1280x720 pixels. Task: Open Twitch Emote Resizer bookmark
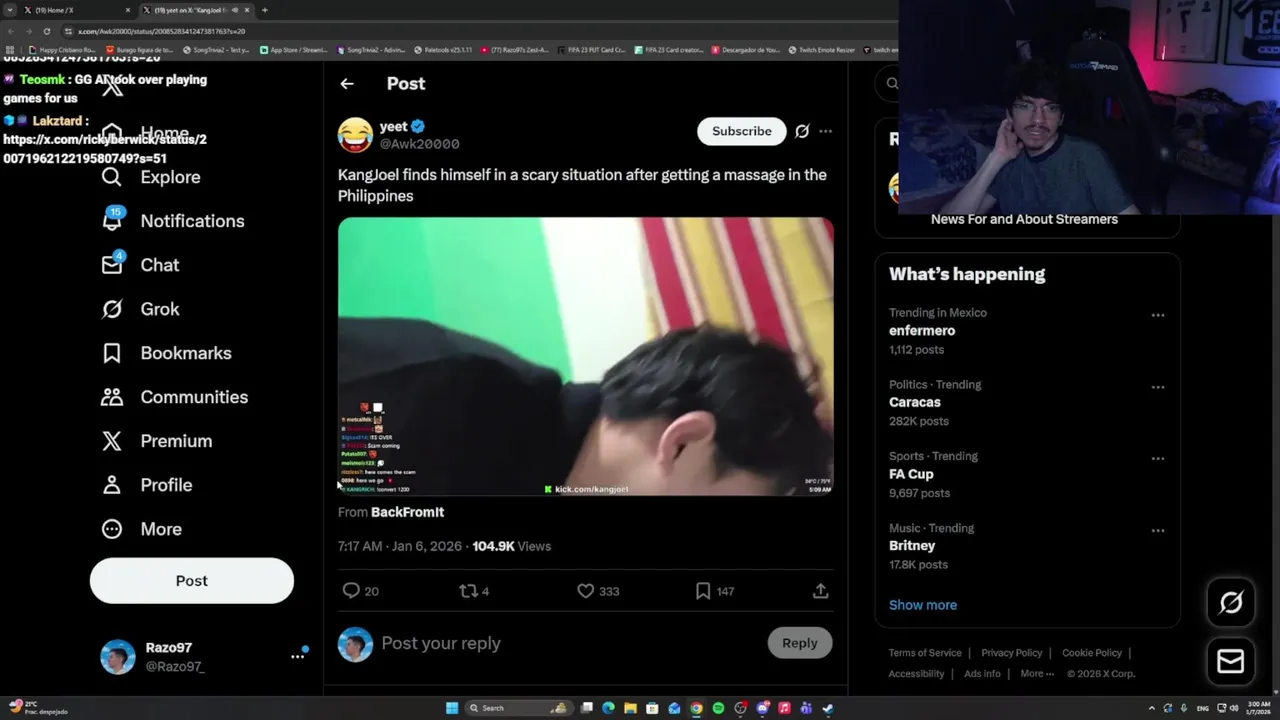(822, 50)
